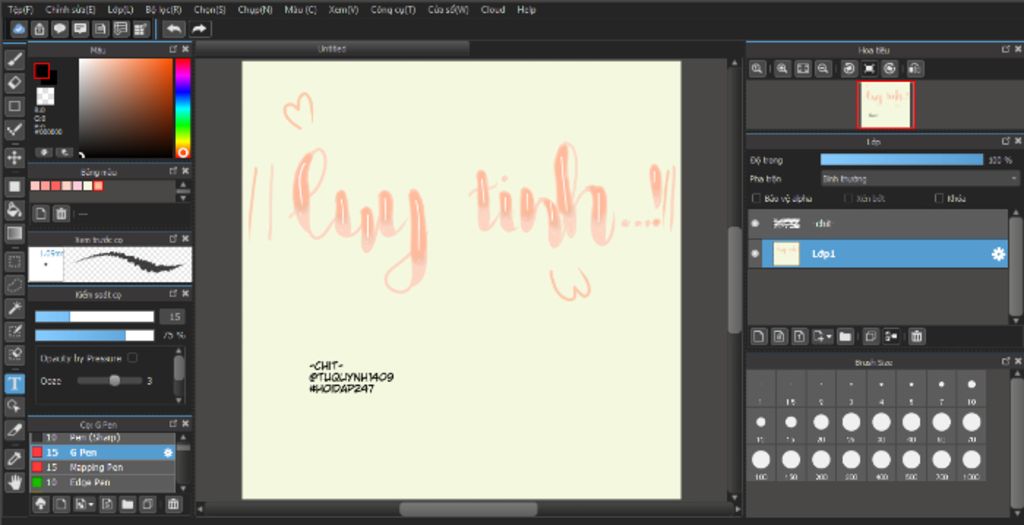This screenshot has width=1024, height=525.
Task: Enable the Khóa lock checkbox
Action: (939, 198)
